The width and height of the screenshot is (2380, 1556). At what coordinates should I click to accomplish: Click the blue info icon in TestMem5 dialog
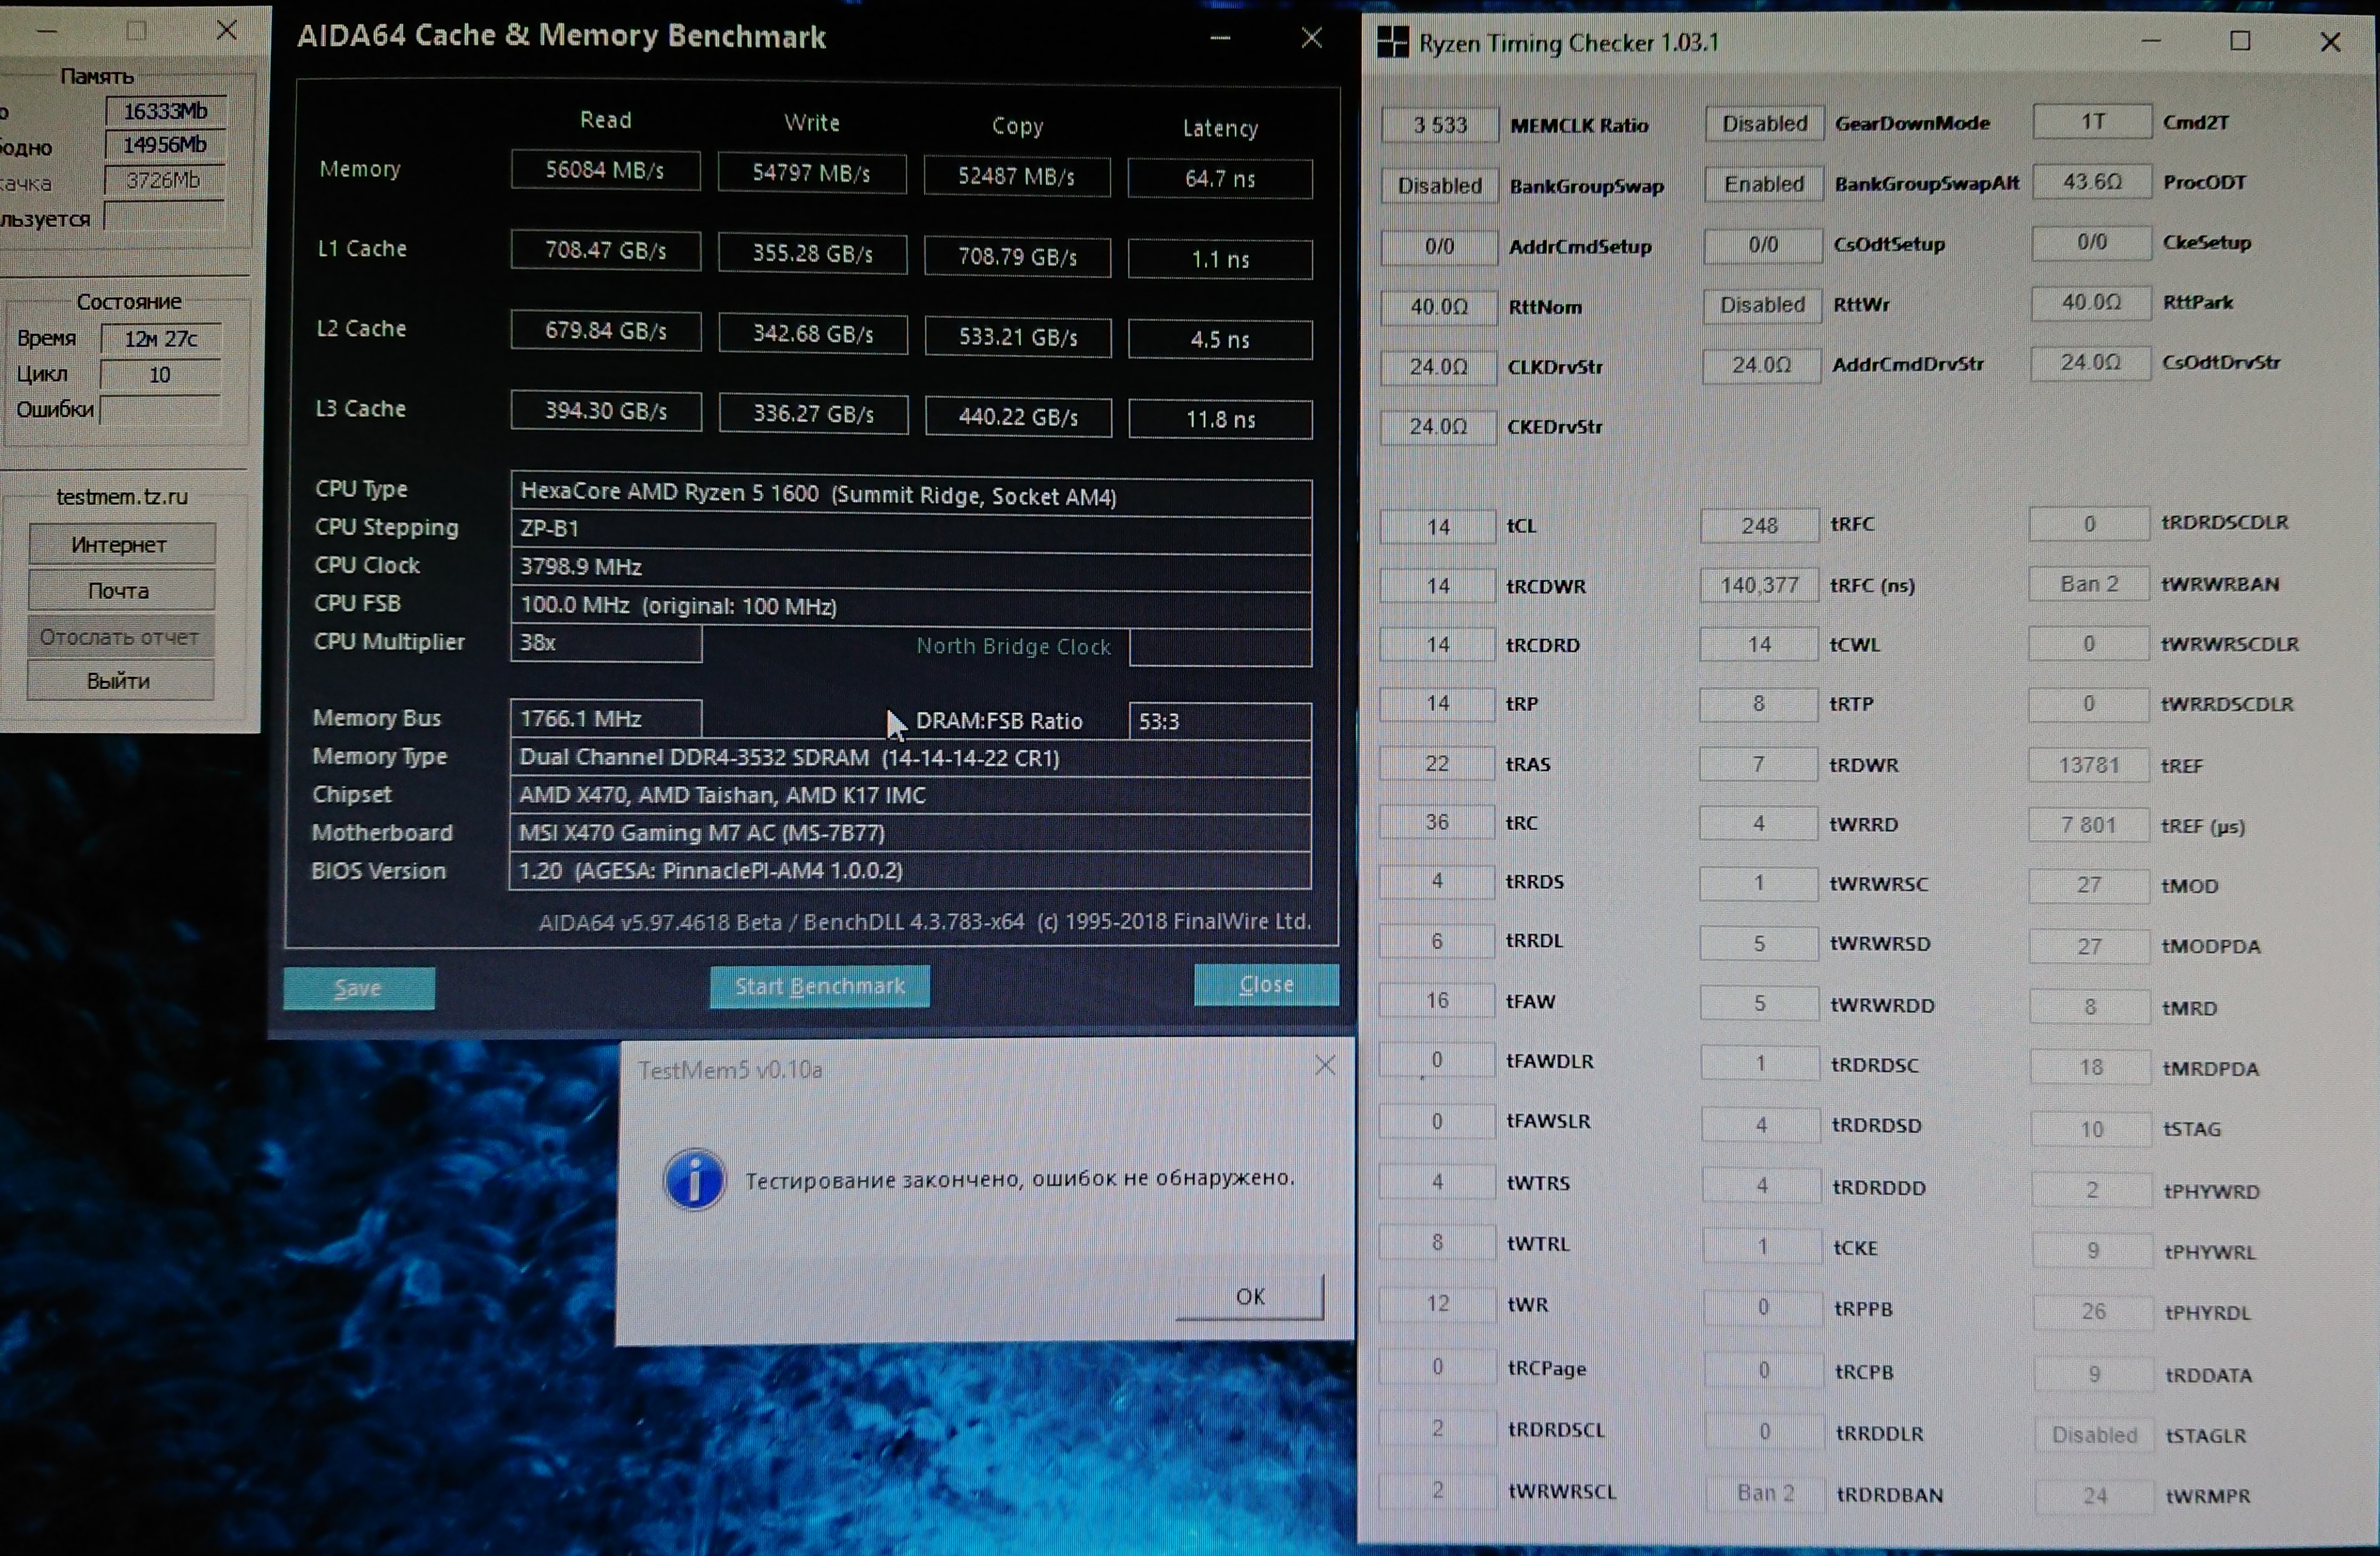694,1180
